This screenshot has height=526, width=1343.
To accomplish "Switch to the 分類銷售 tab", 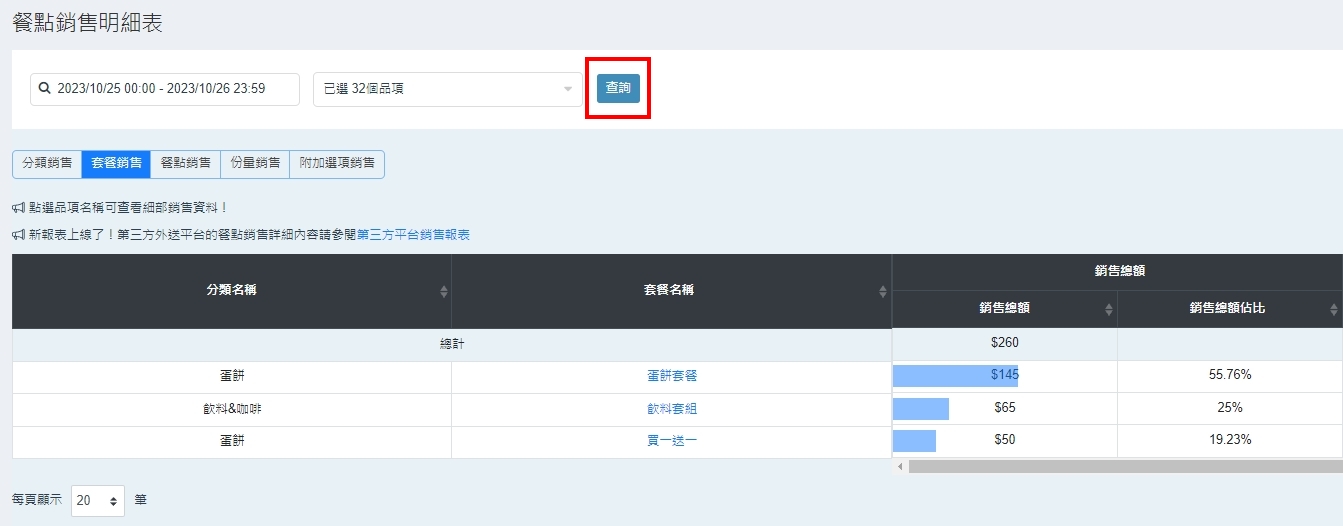I will point(47,164).
